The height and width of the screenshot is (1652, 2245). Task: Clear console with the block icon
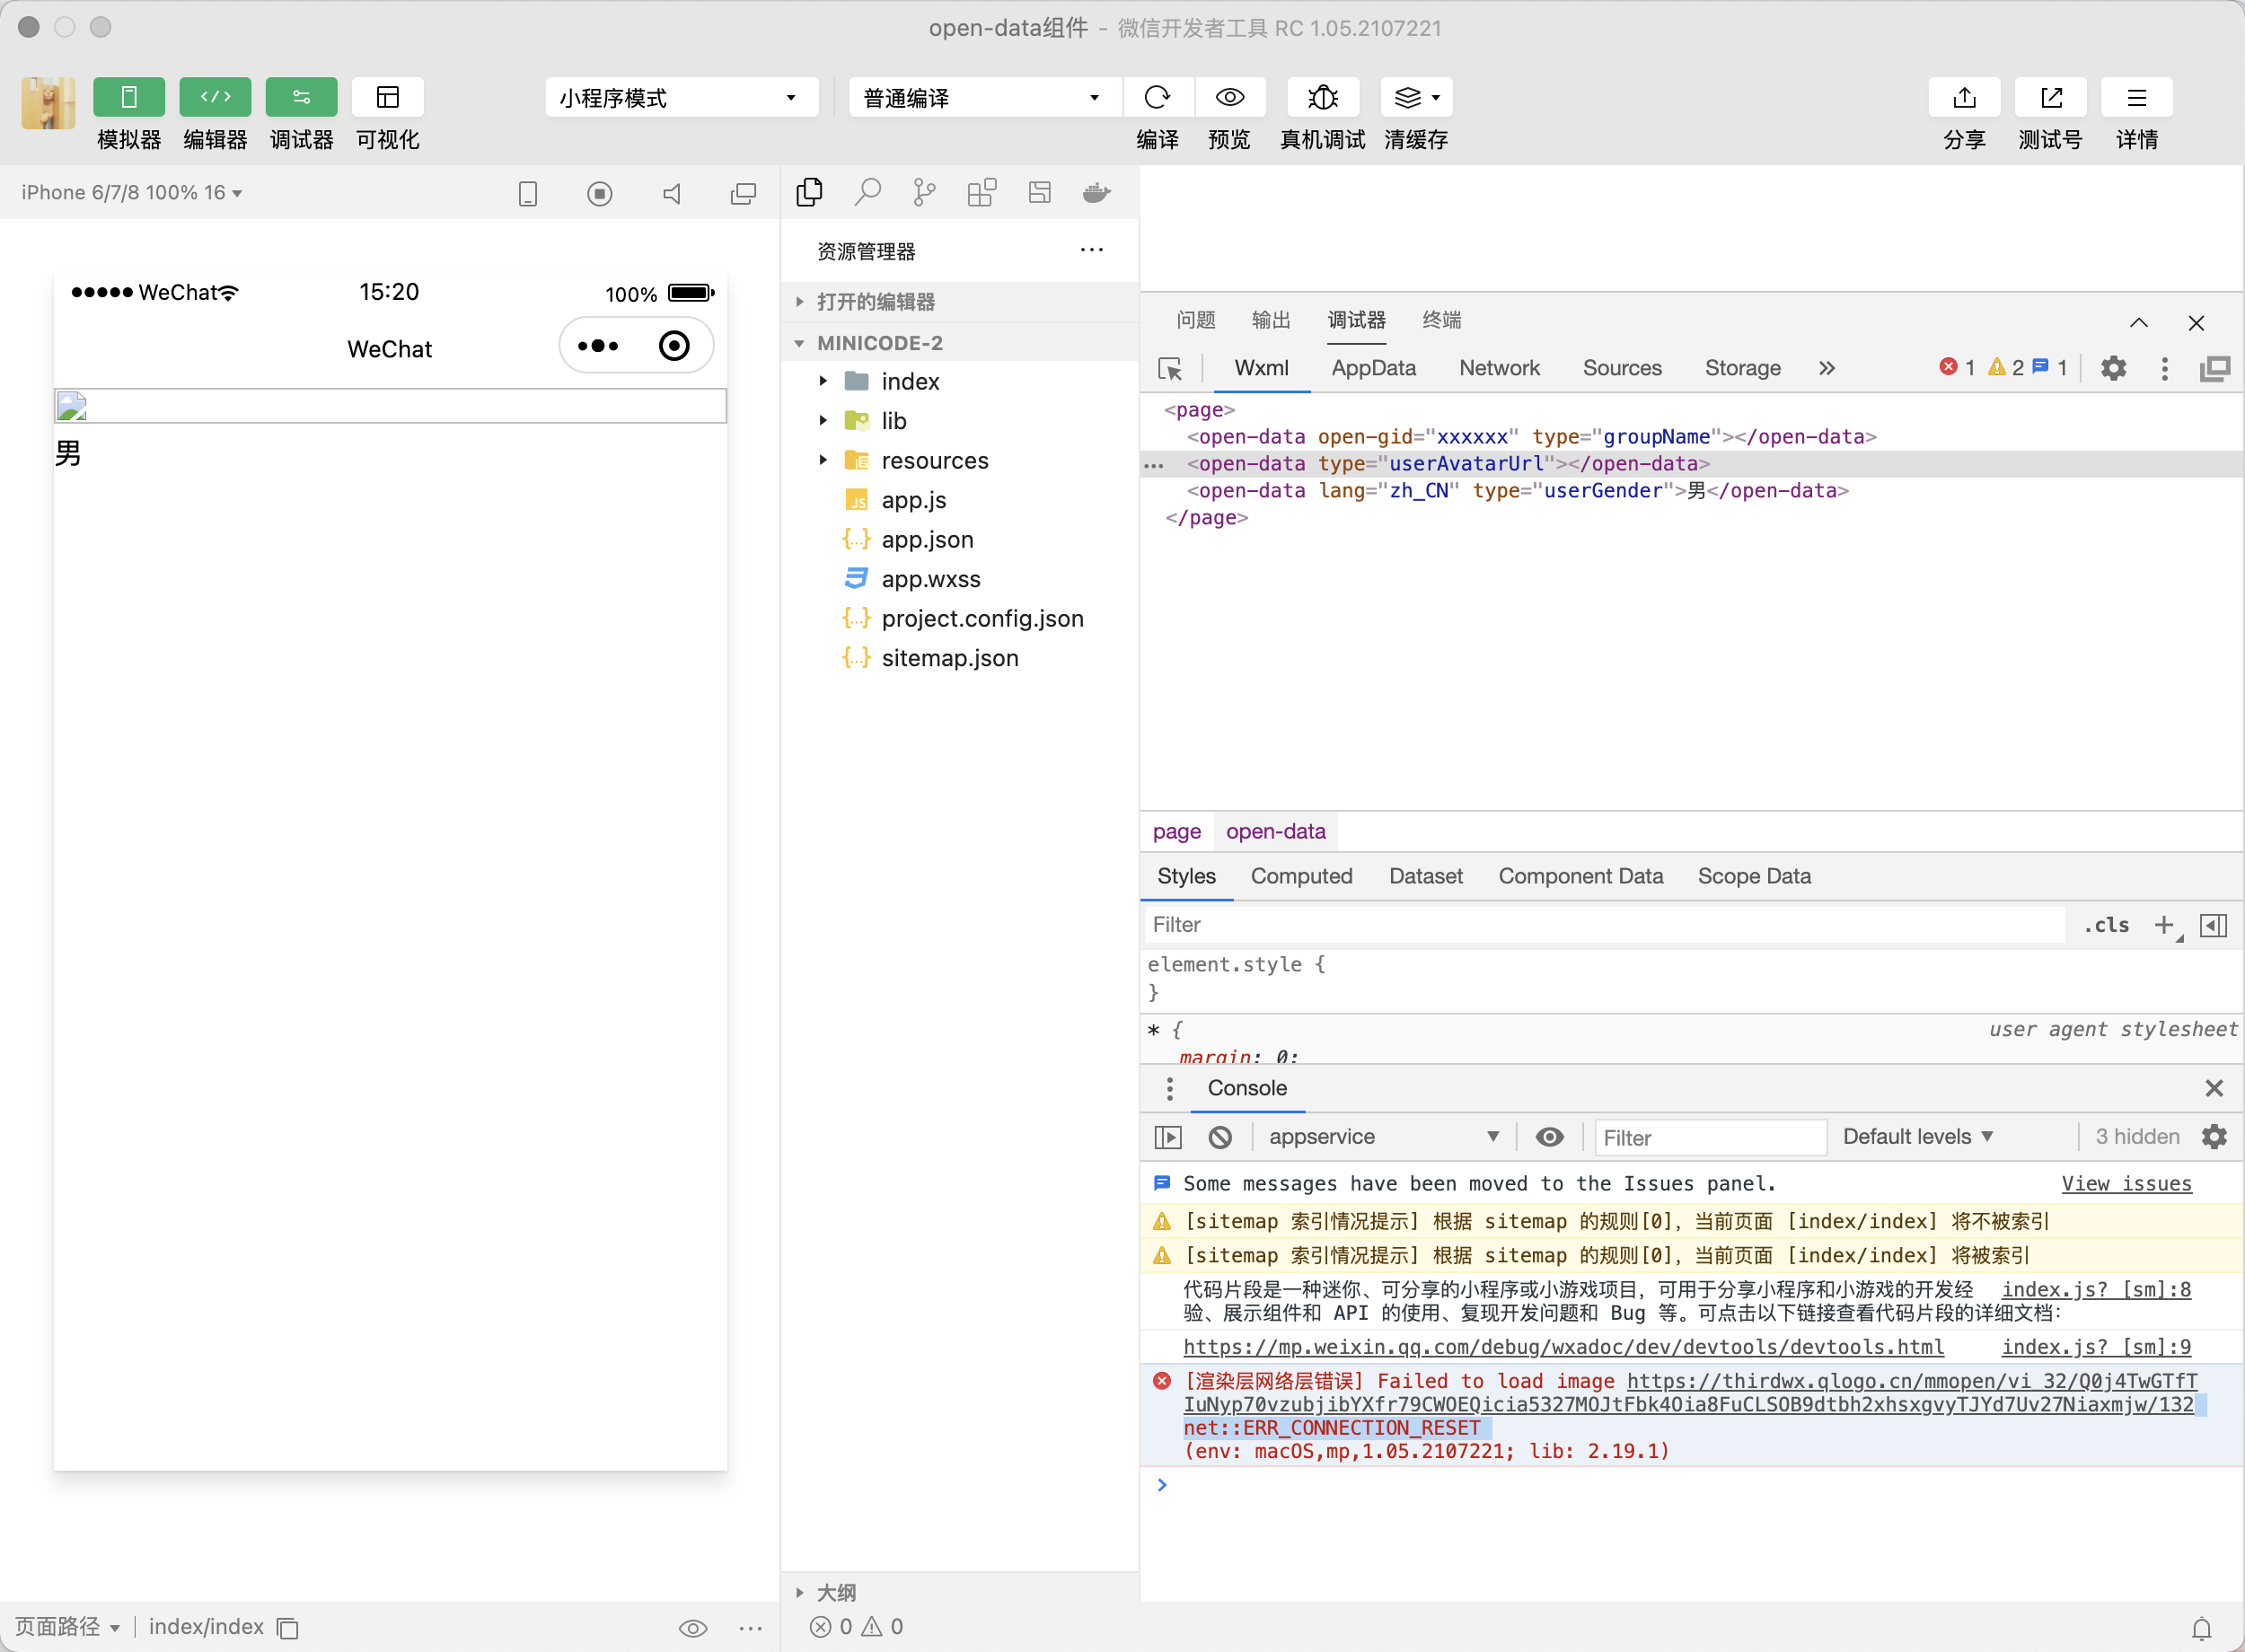pos(1219,1137)
